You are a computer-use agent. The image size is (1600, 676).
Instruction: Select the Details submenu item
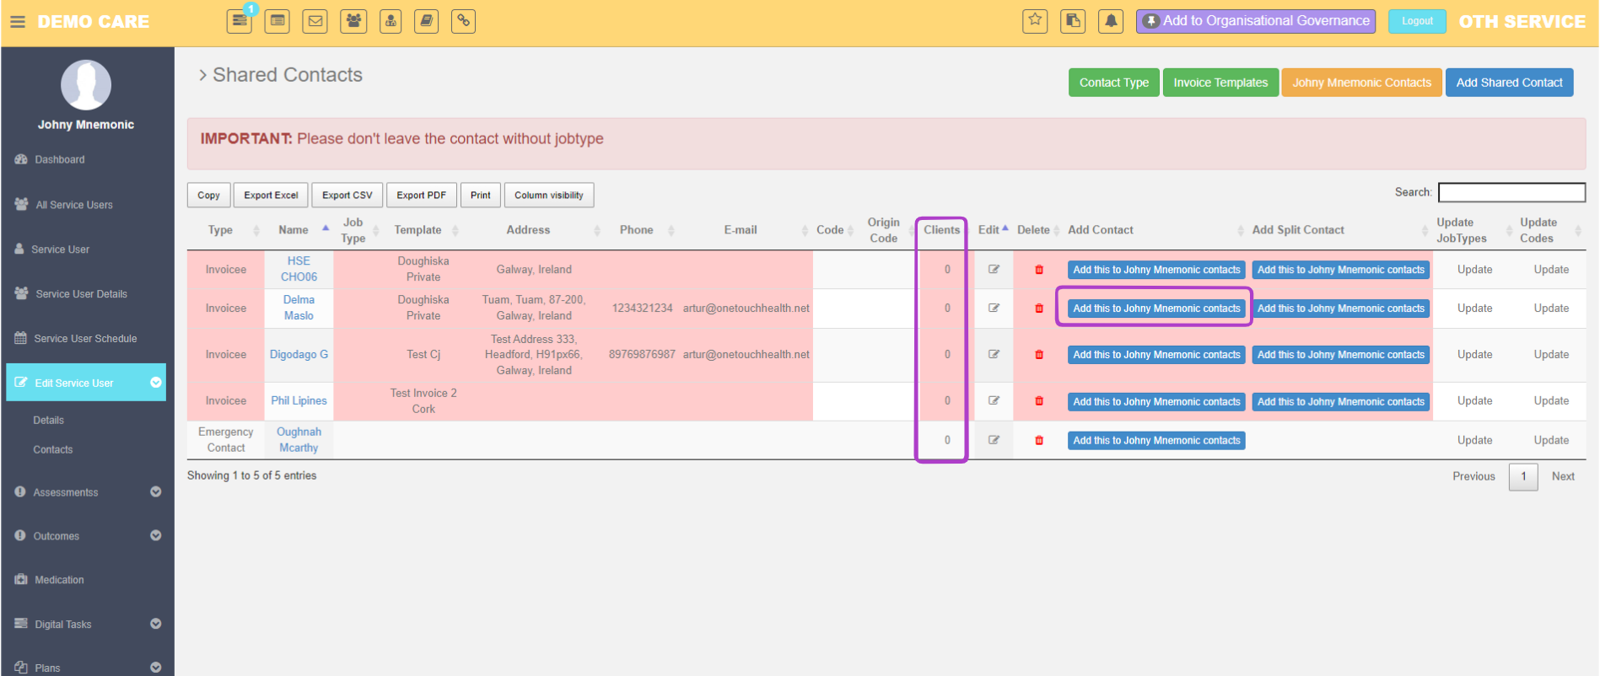pos(48,420)
